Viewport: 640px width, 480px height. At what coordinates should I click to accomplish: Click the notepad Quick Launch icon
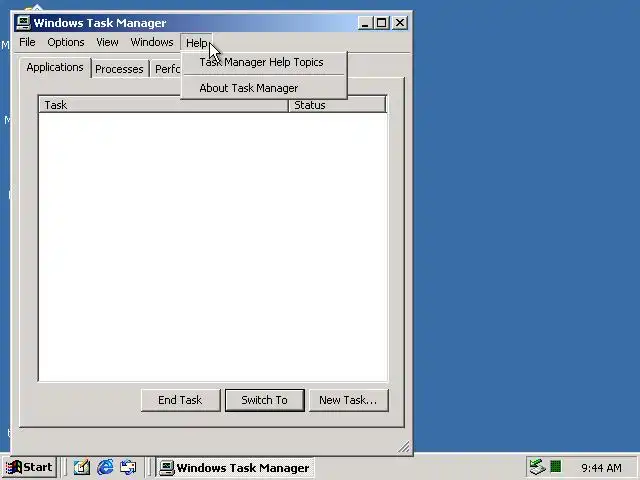tap(82, 467)
